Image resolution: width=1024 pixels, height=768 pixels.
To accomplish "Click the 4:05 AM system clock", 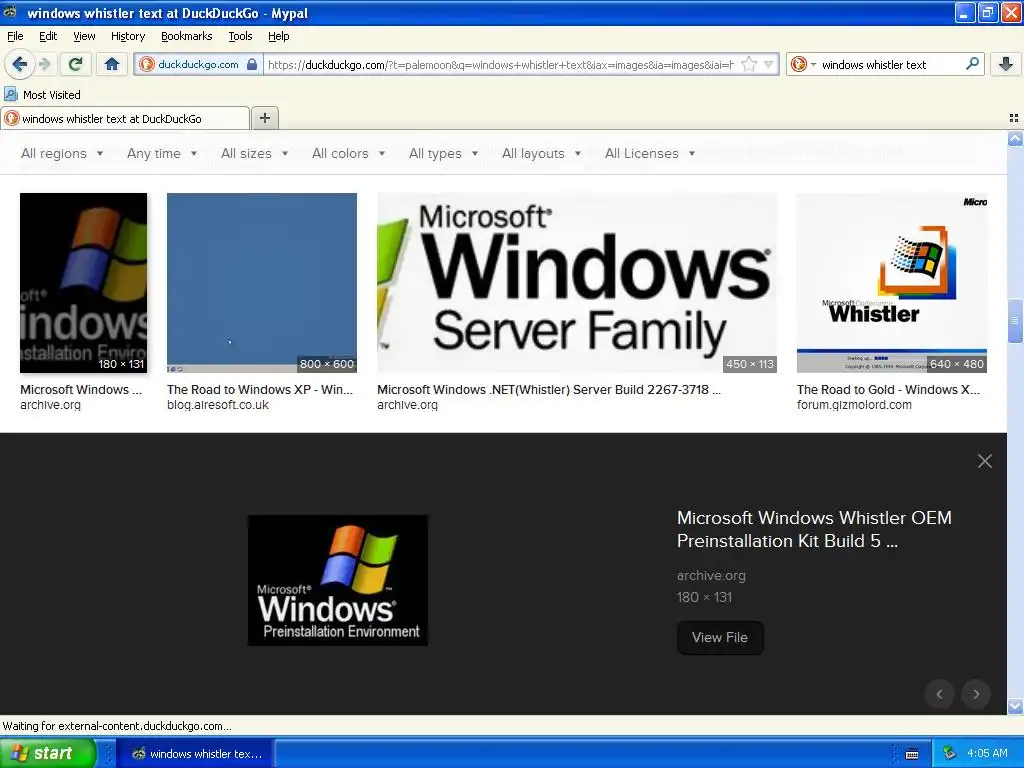I will (x=987, y=753).
